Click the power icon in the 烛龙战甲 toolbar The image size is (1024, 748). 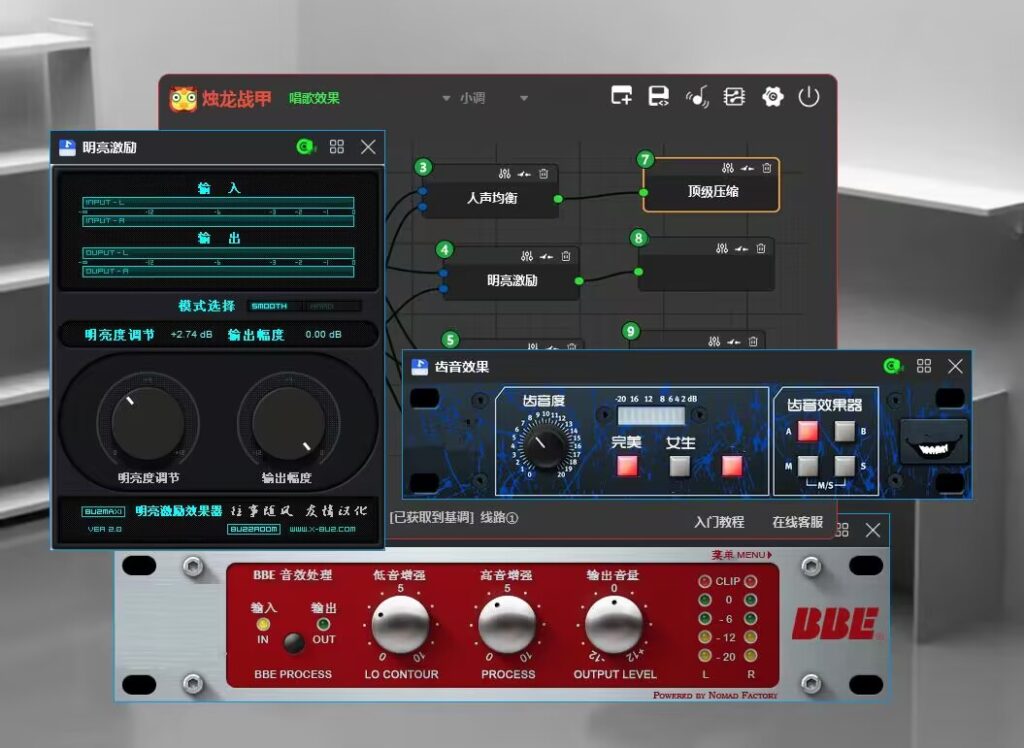click(x=808, y=97)
